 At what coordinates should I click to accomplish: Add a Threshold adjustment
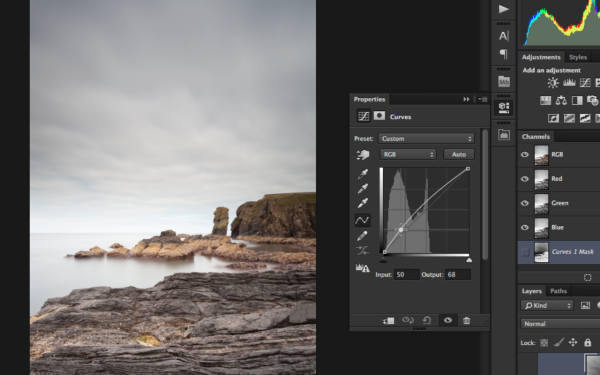point(585,118)
